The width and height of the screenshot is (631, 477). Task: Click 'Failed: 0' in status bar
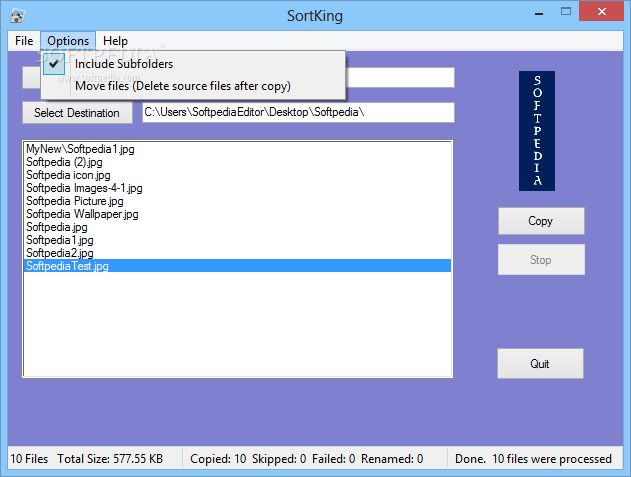(x=334, y=459)
